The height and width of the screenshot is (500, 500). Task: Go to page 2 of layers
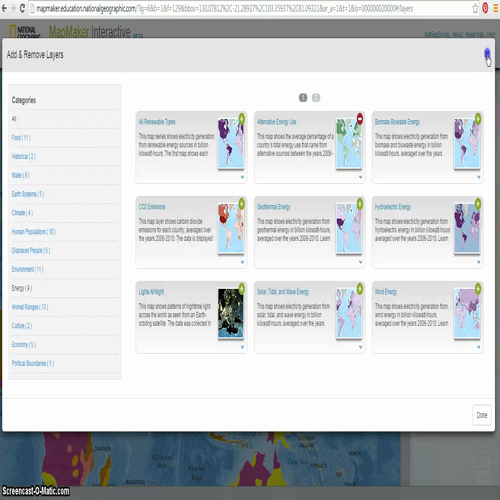[316, 98]
